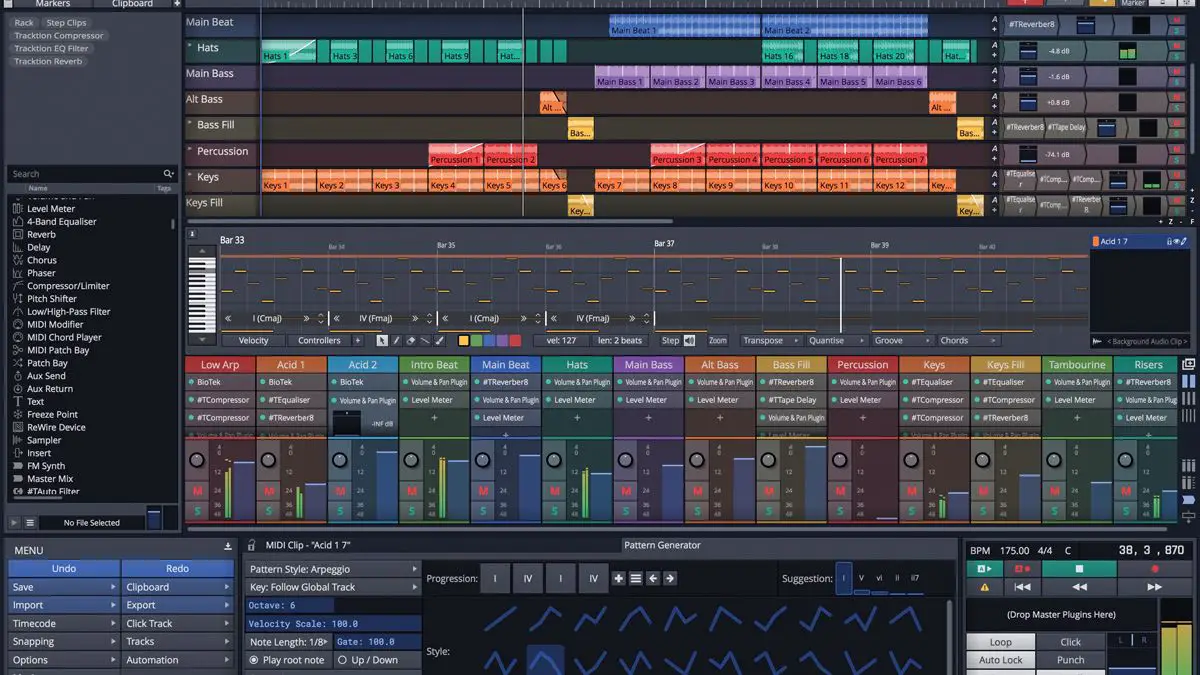Click the Punch button in the transport panel
The width and height of the screenshot is (1200, 675).
click(x=1072, y=660)
